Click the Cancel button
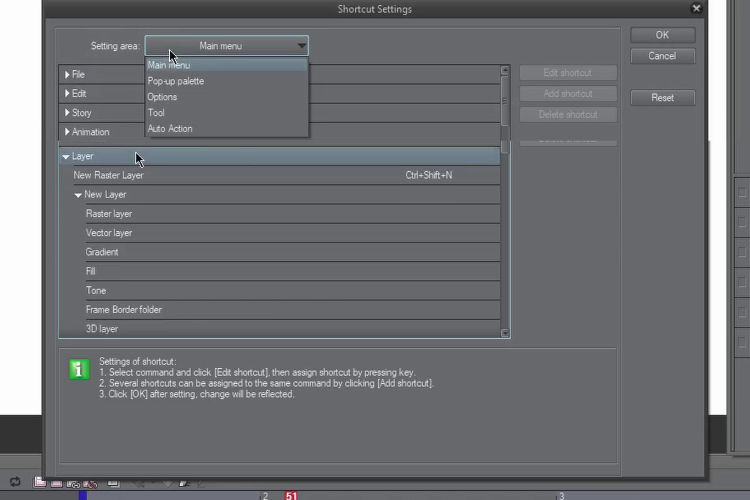 662,56
